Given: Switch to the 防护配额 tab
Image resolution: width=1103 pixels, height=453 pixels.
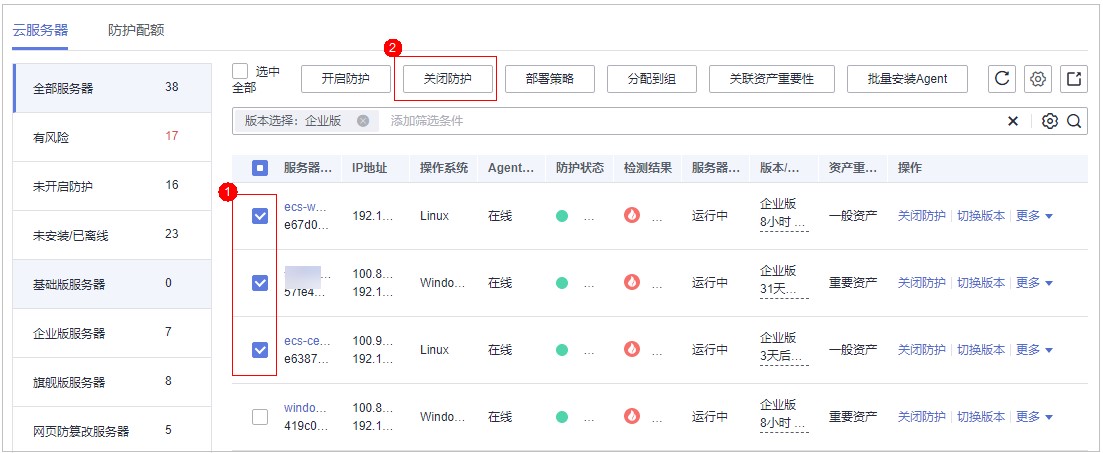Looking at the screenshot, I should click(x=136, y=30).
